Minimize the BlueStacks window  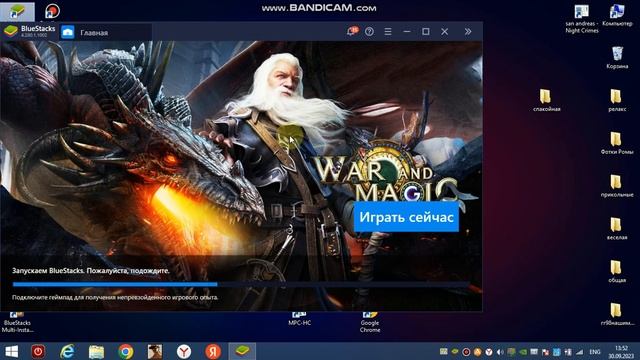point(407,31)
